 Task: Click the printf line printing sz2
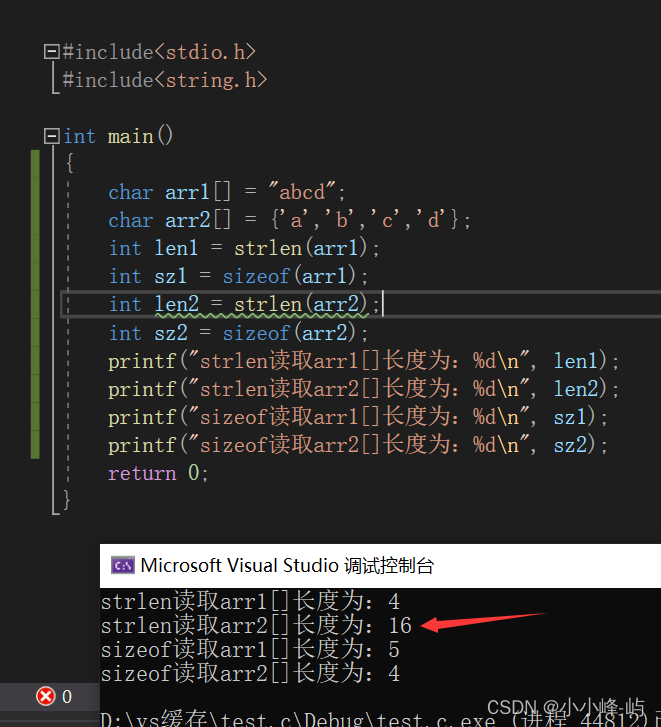(358, 445)
